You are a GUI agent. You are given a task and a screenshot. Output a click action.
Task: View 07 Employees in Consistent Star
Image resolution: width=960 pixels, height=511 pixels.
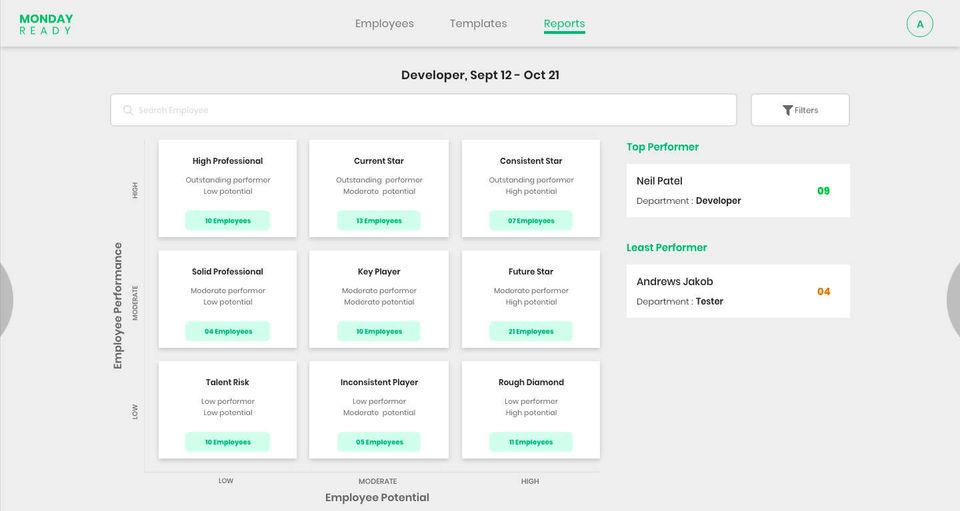tap(531, 221)
